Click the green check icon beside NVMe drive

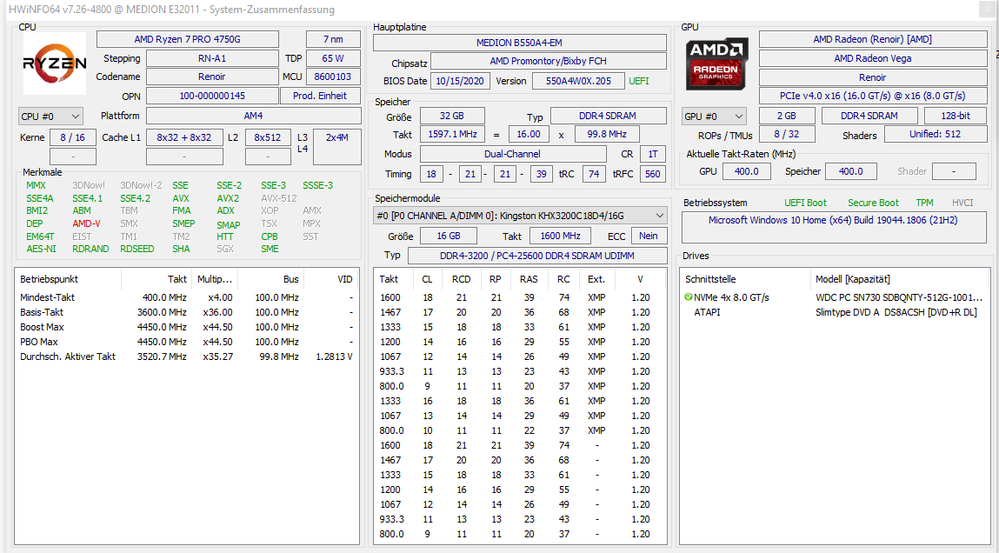coord(688,298)
